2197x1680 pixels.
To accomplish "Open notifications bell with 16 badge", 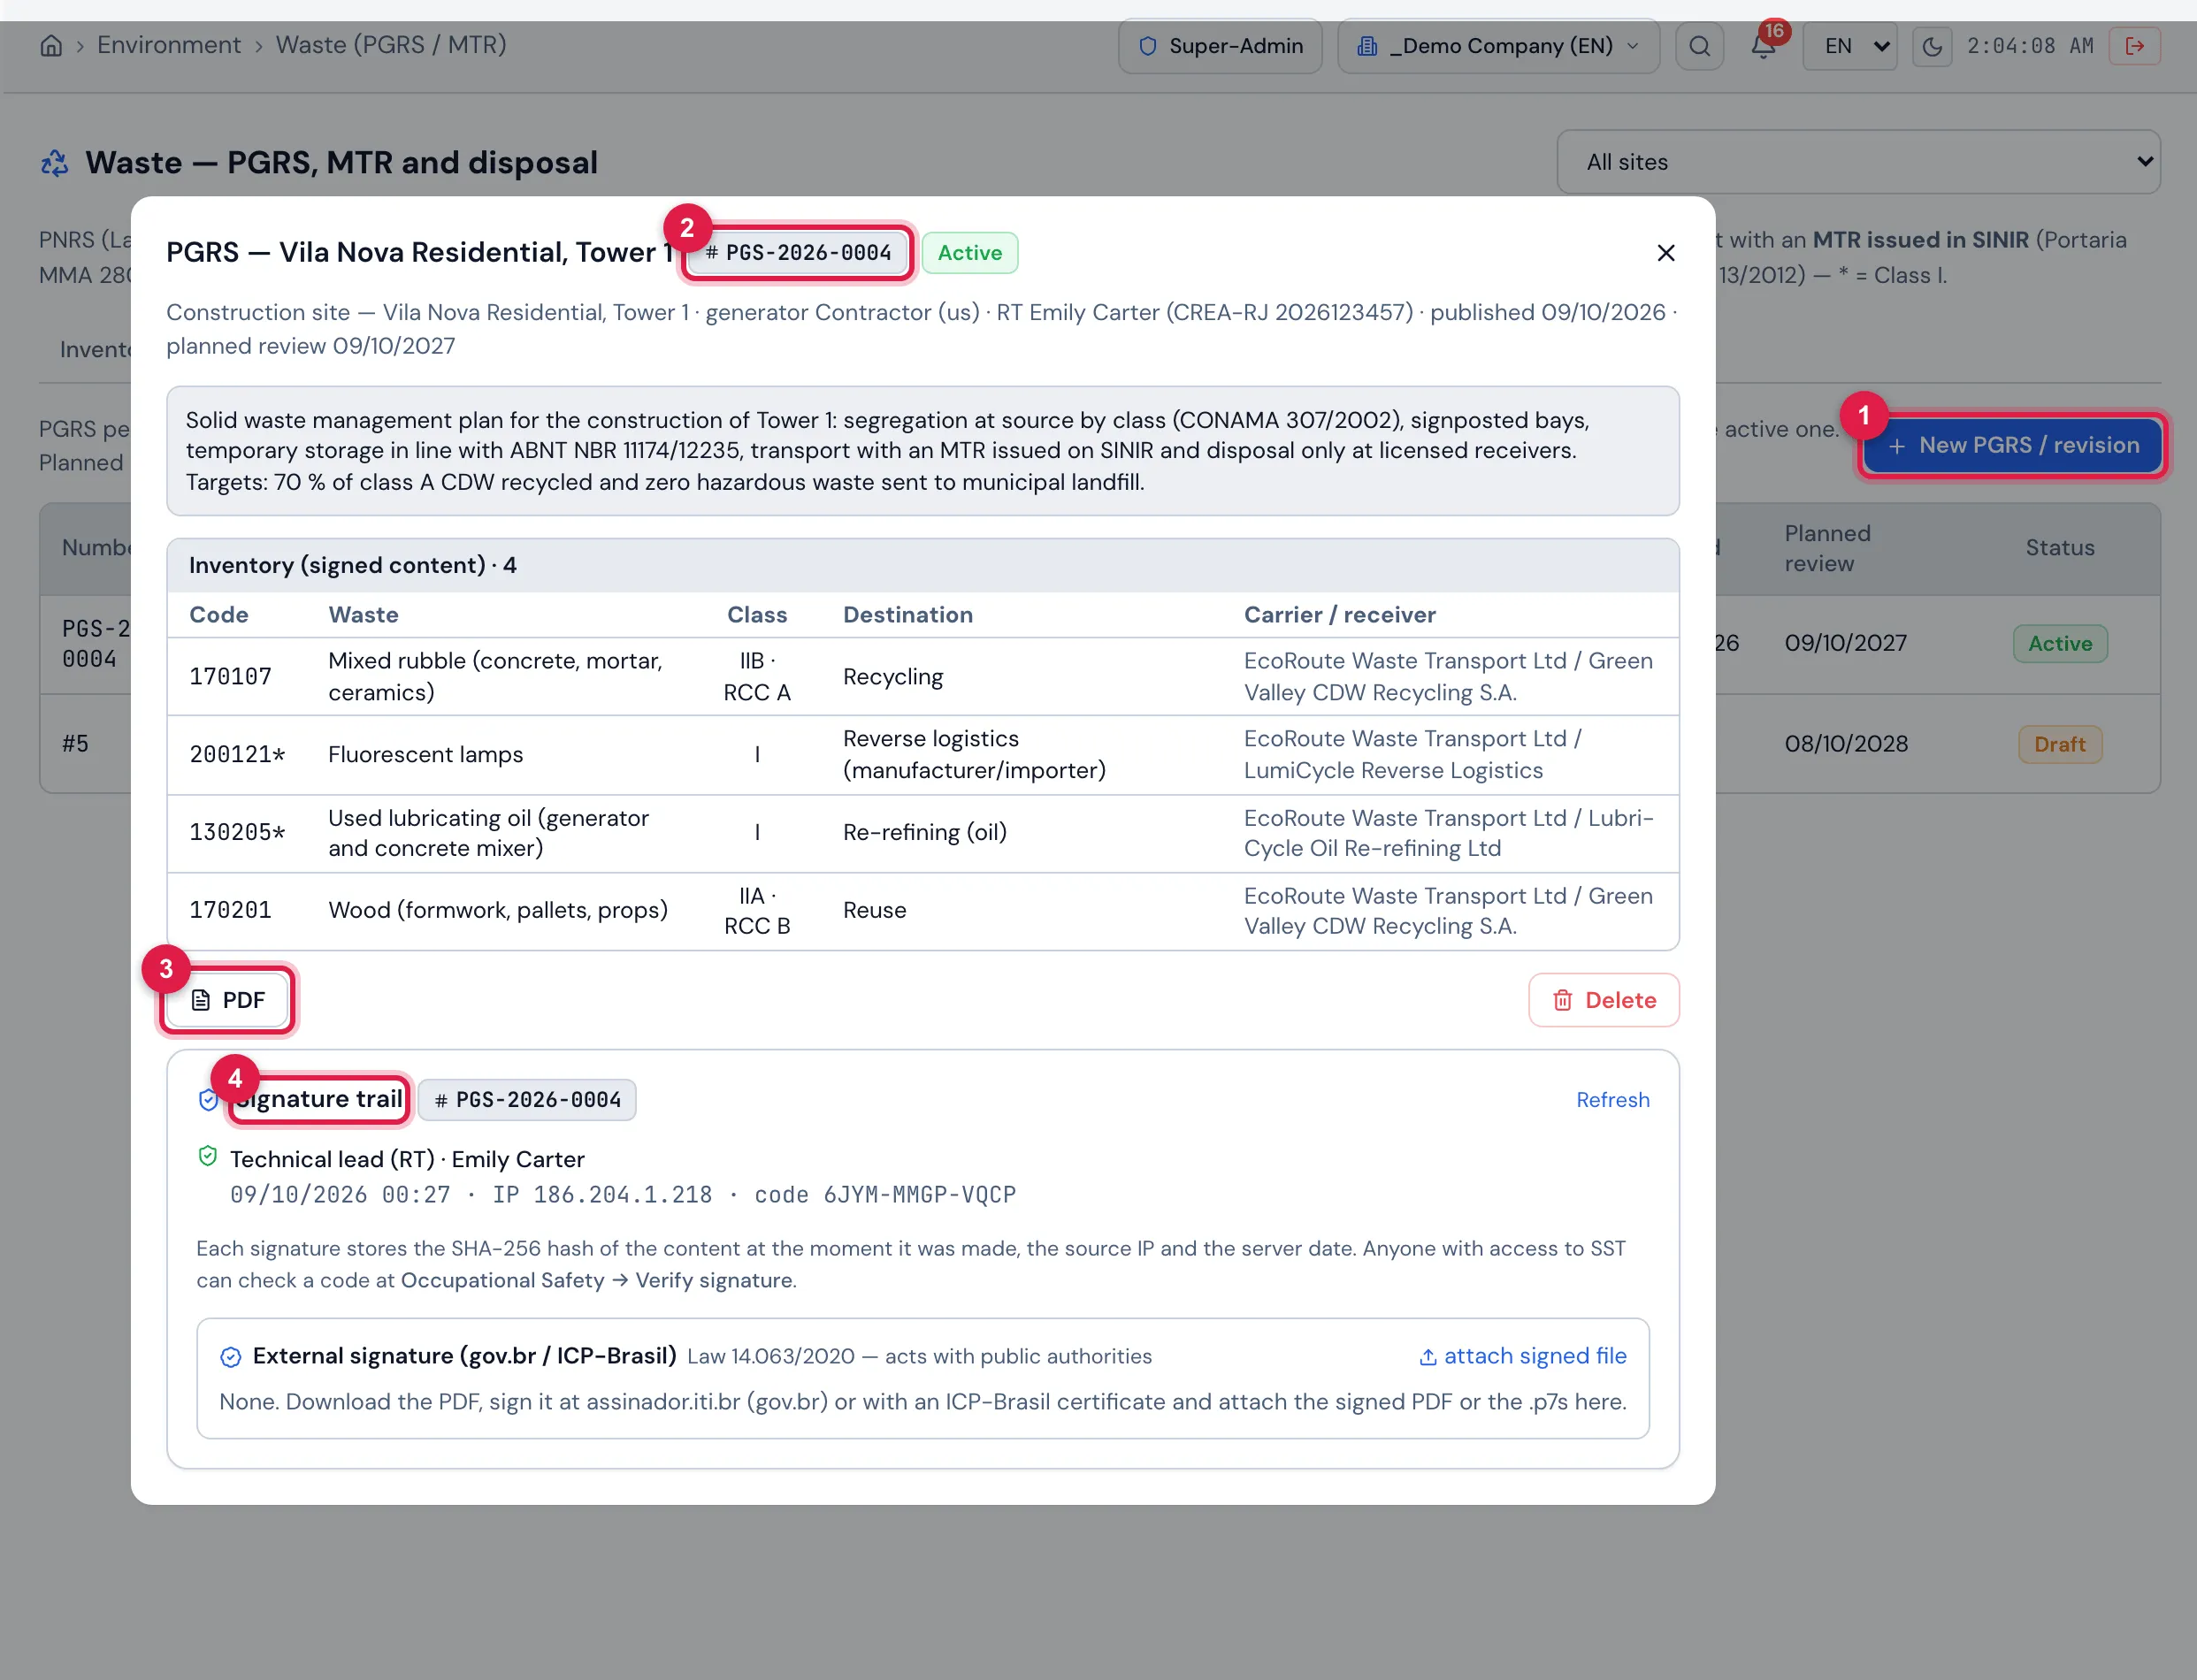I will pyautogui.click(x=1763, y=46).
